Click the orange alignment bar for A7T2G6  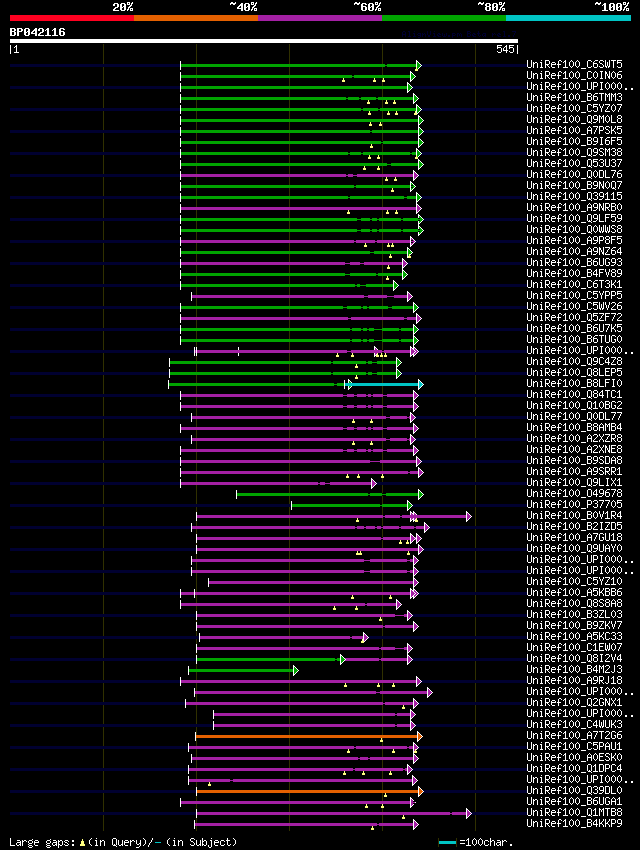(306, 737)
